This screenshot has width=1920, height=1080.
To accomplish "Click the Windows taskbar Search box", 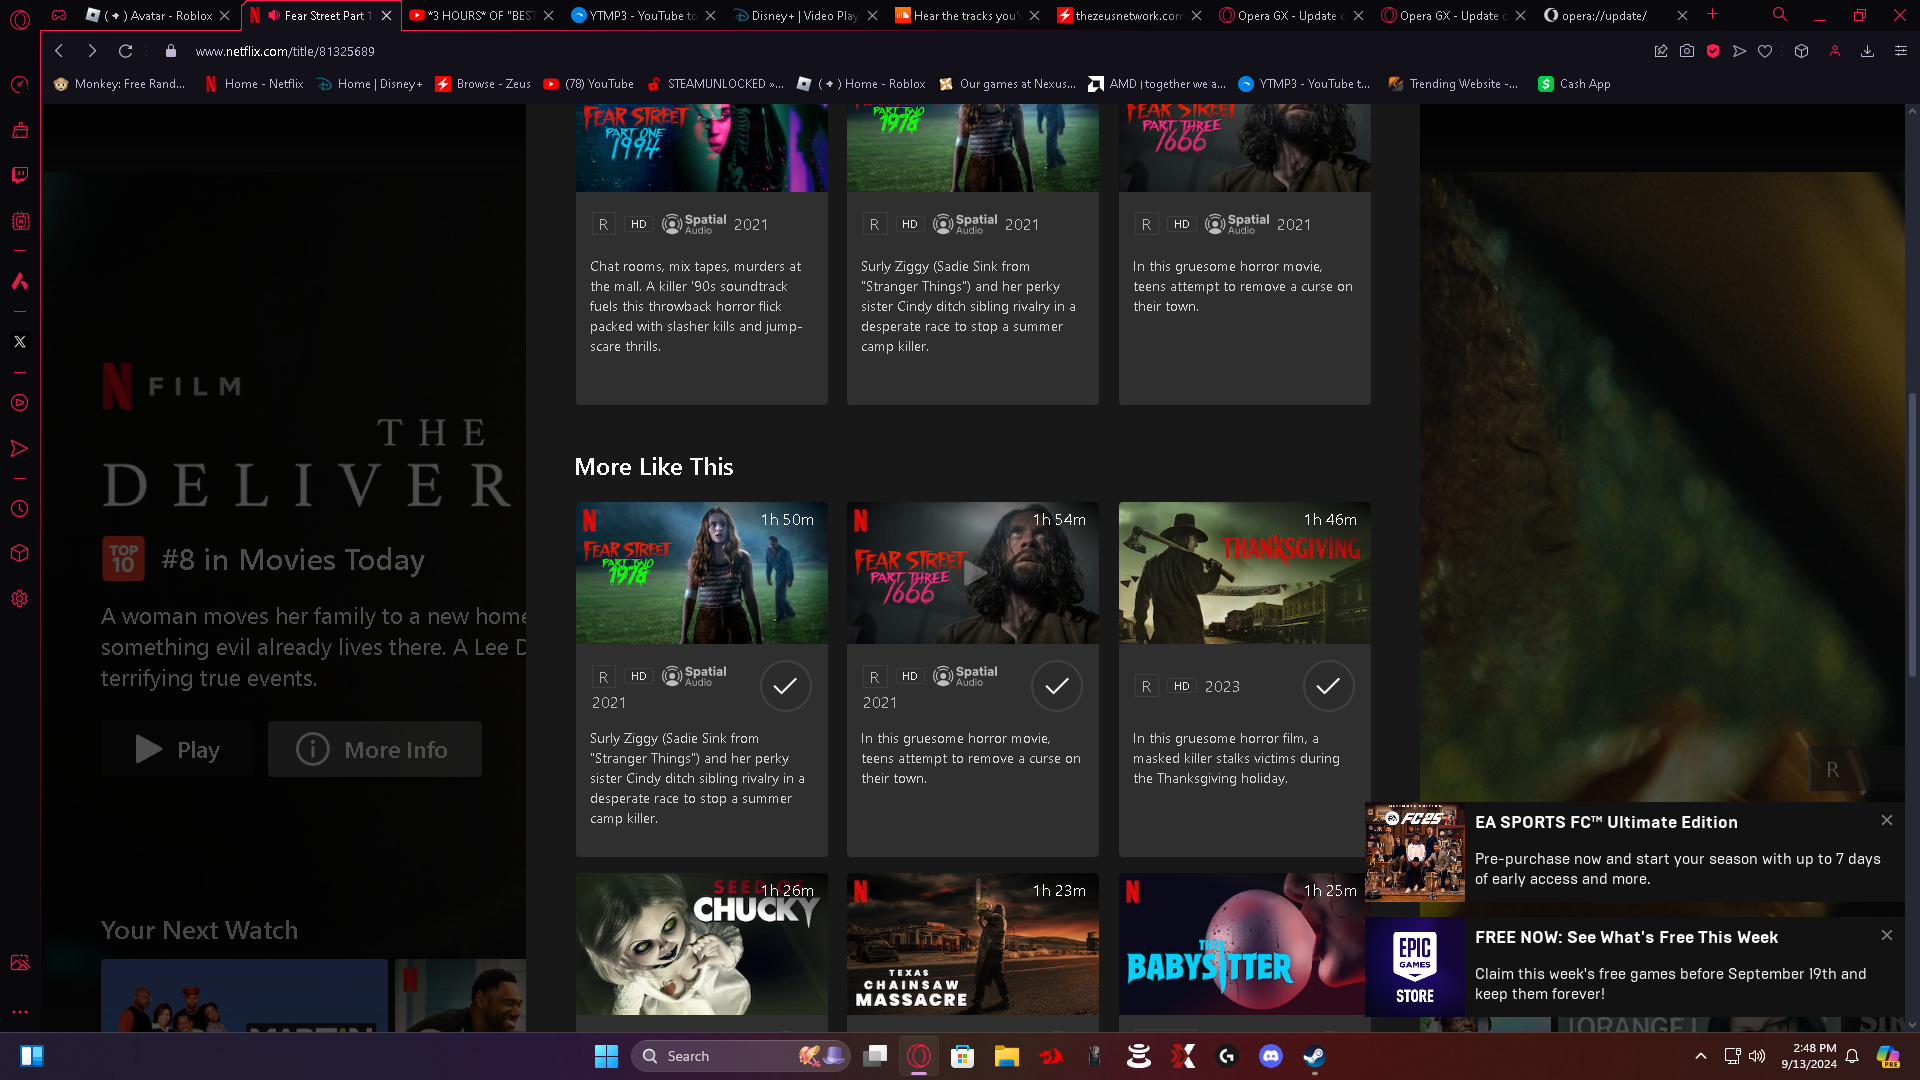I will click(x=740, y=1056).
